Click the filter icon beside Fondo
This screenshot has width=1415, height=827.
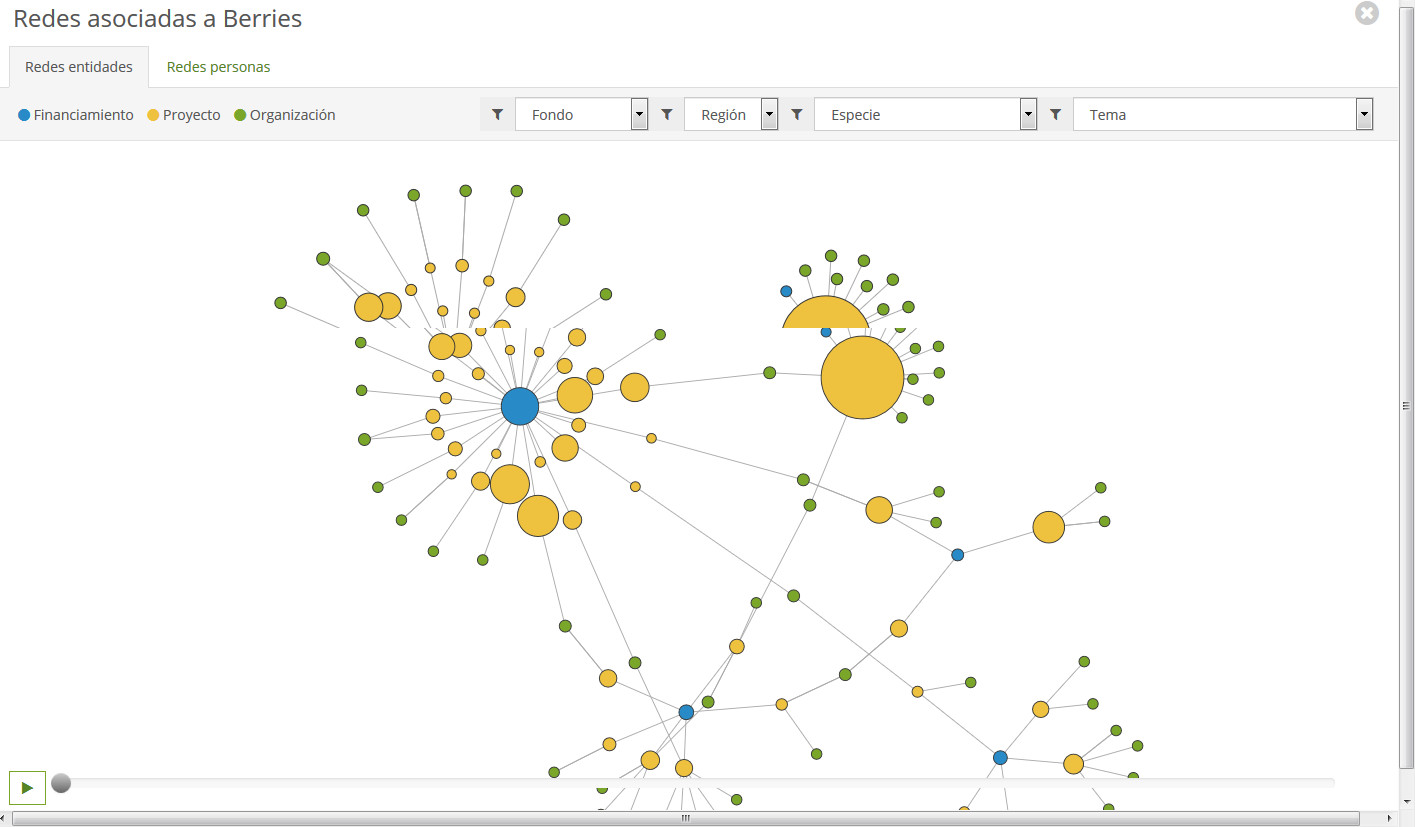coord(497,115)
